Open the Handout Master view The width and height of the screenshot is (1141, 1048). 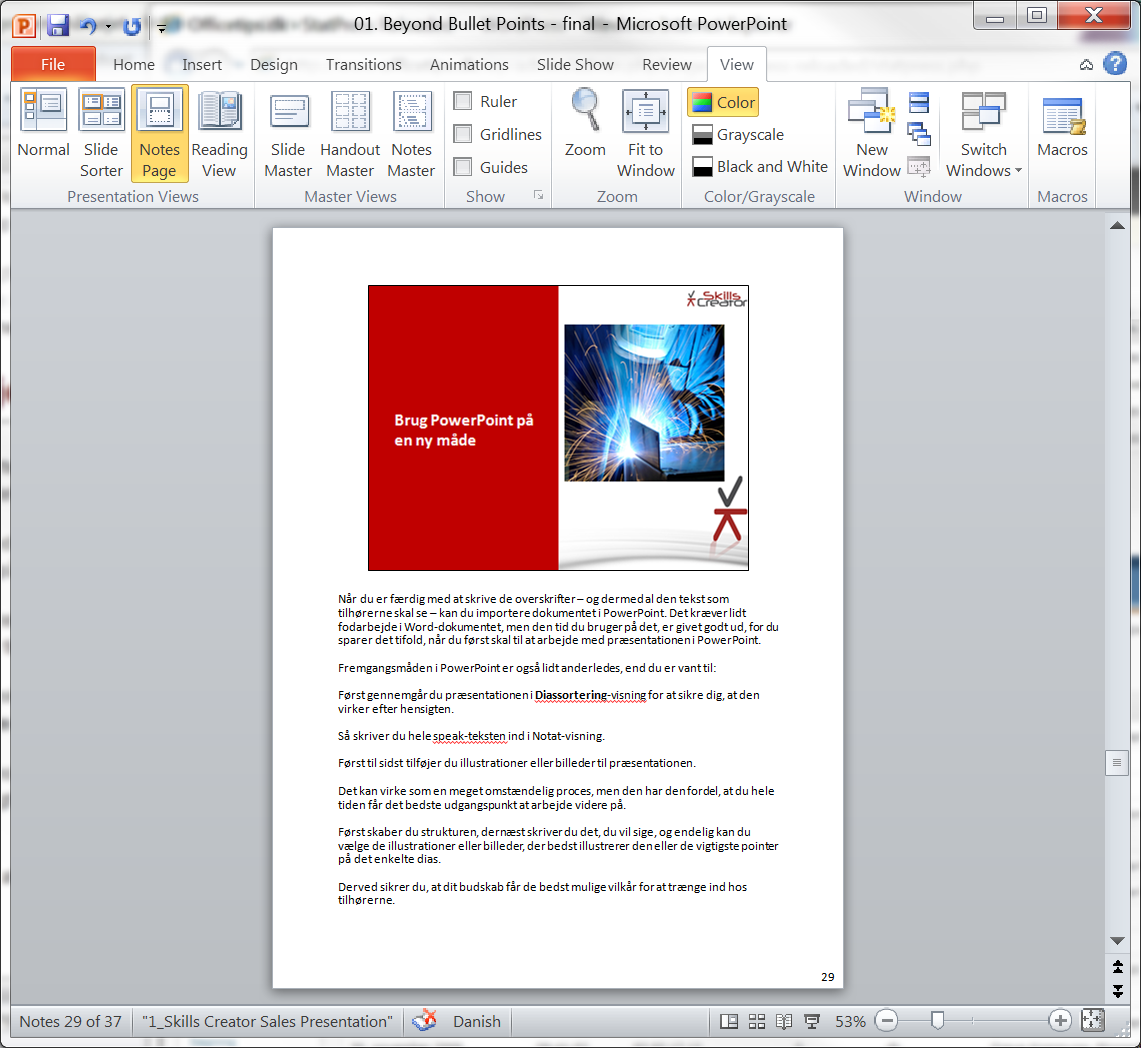(350, 133)
